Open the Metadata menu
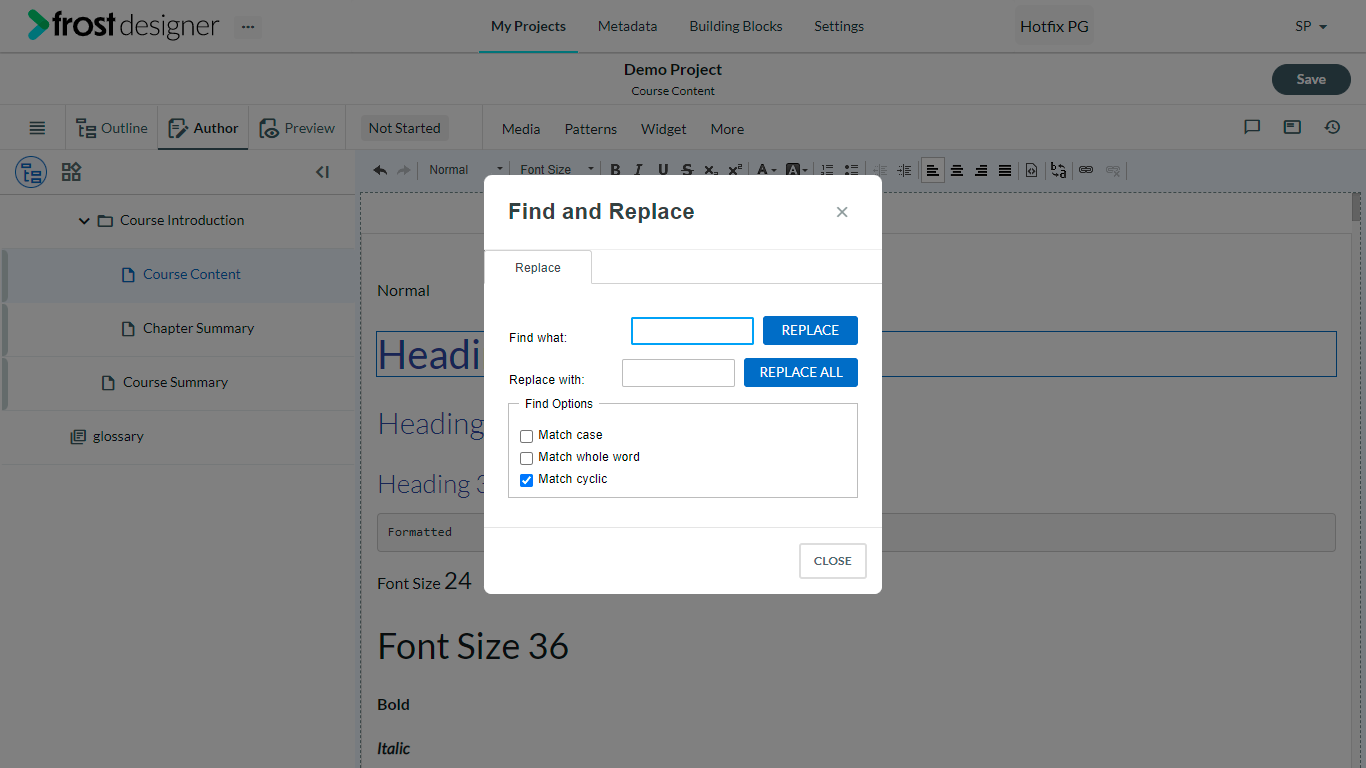This screenshot has height=768, width=1366. tap(627, 26)
